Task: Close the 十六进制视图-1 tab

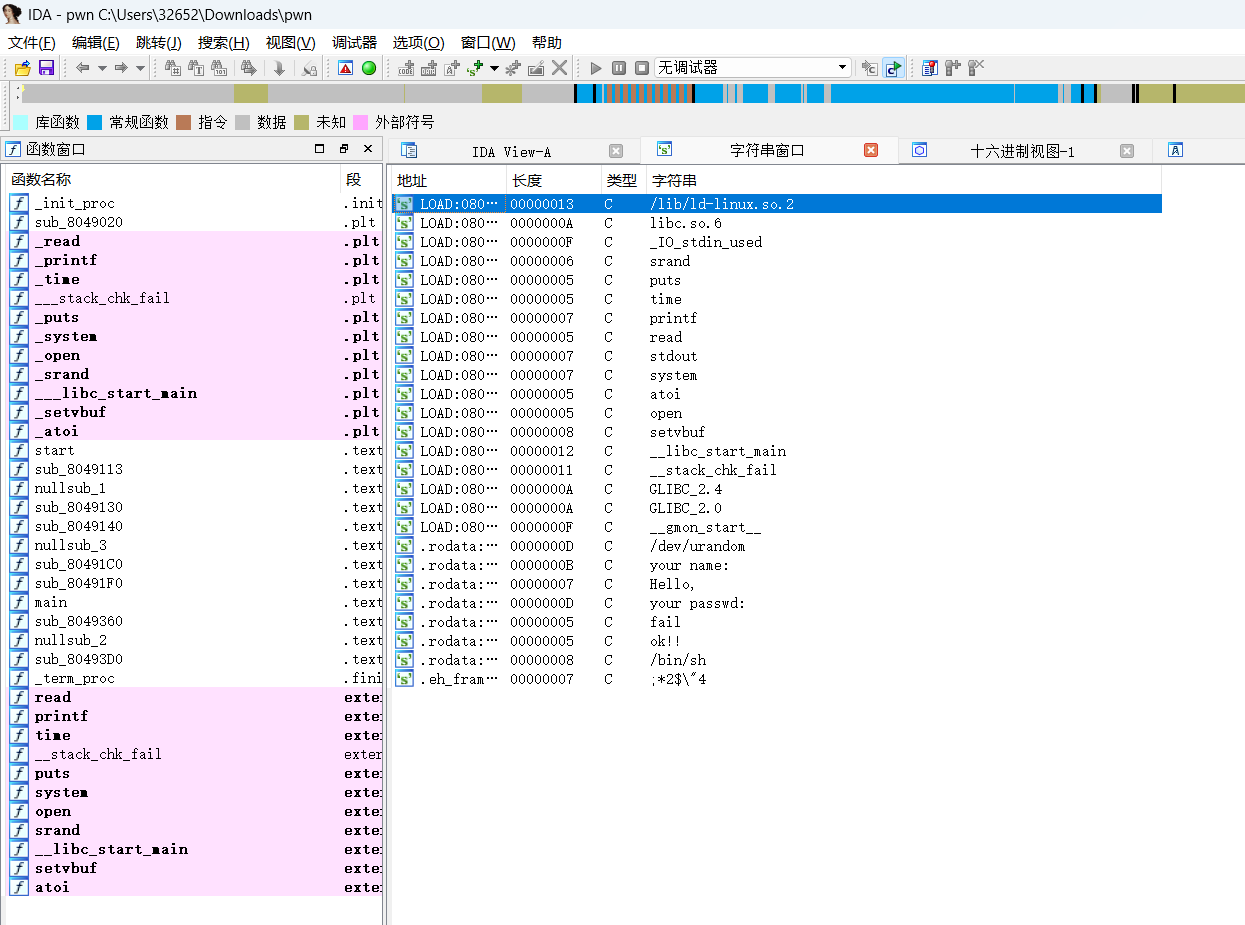Action: (1127, 151)
